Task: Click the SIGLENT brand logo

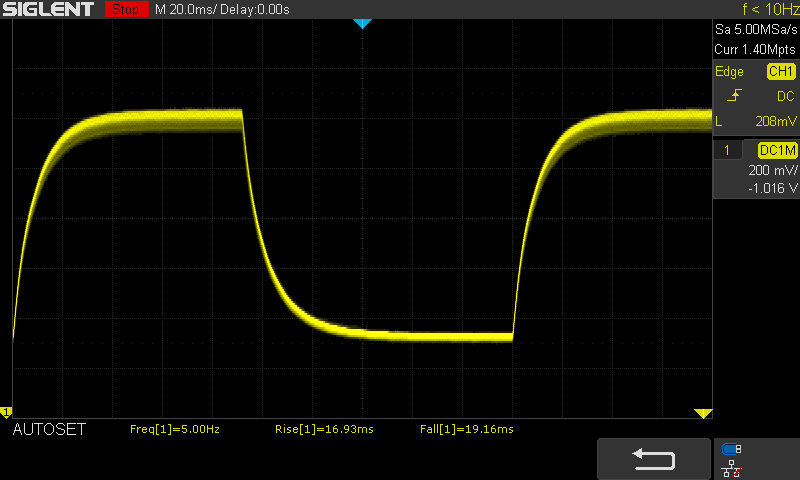Action: click(x=48, y=9)
